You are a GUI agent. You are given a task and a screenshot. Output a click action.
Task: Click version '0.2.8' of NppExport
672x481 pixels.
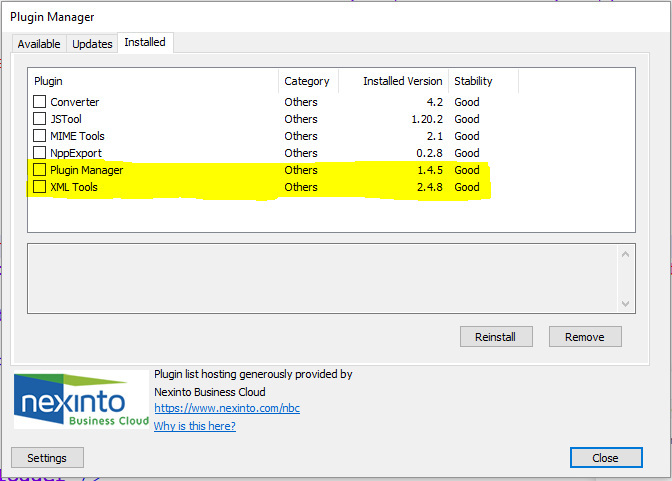point(429,153)
